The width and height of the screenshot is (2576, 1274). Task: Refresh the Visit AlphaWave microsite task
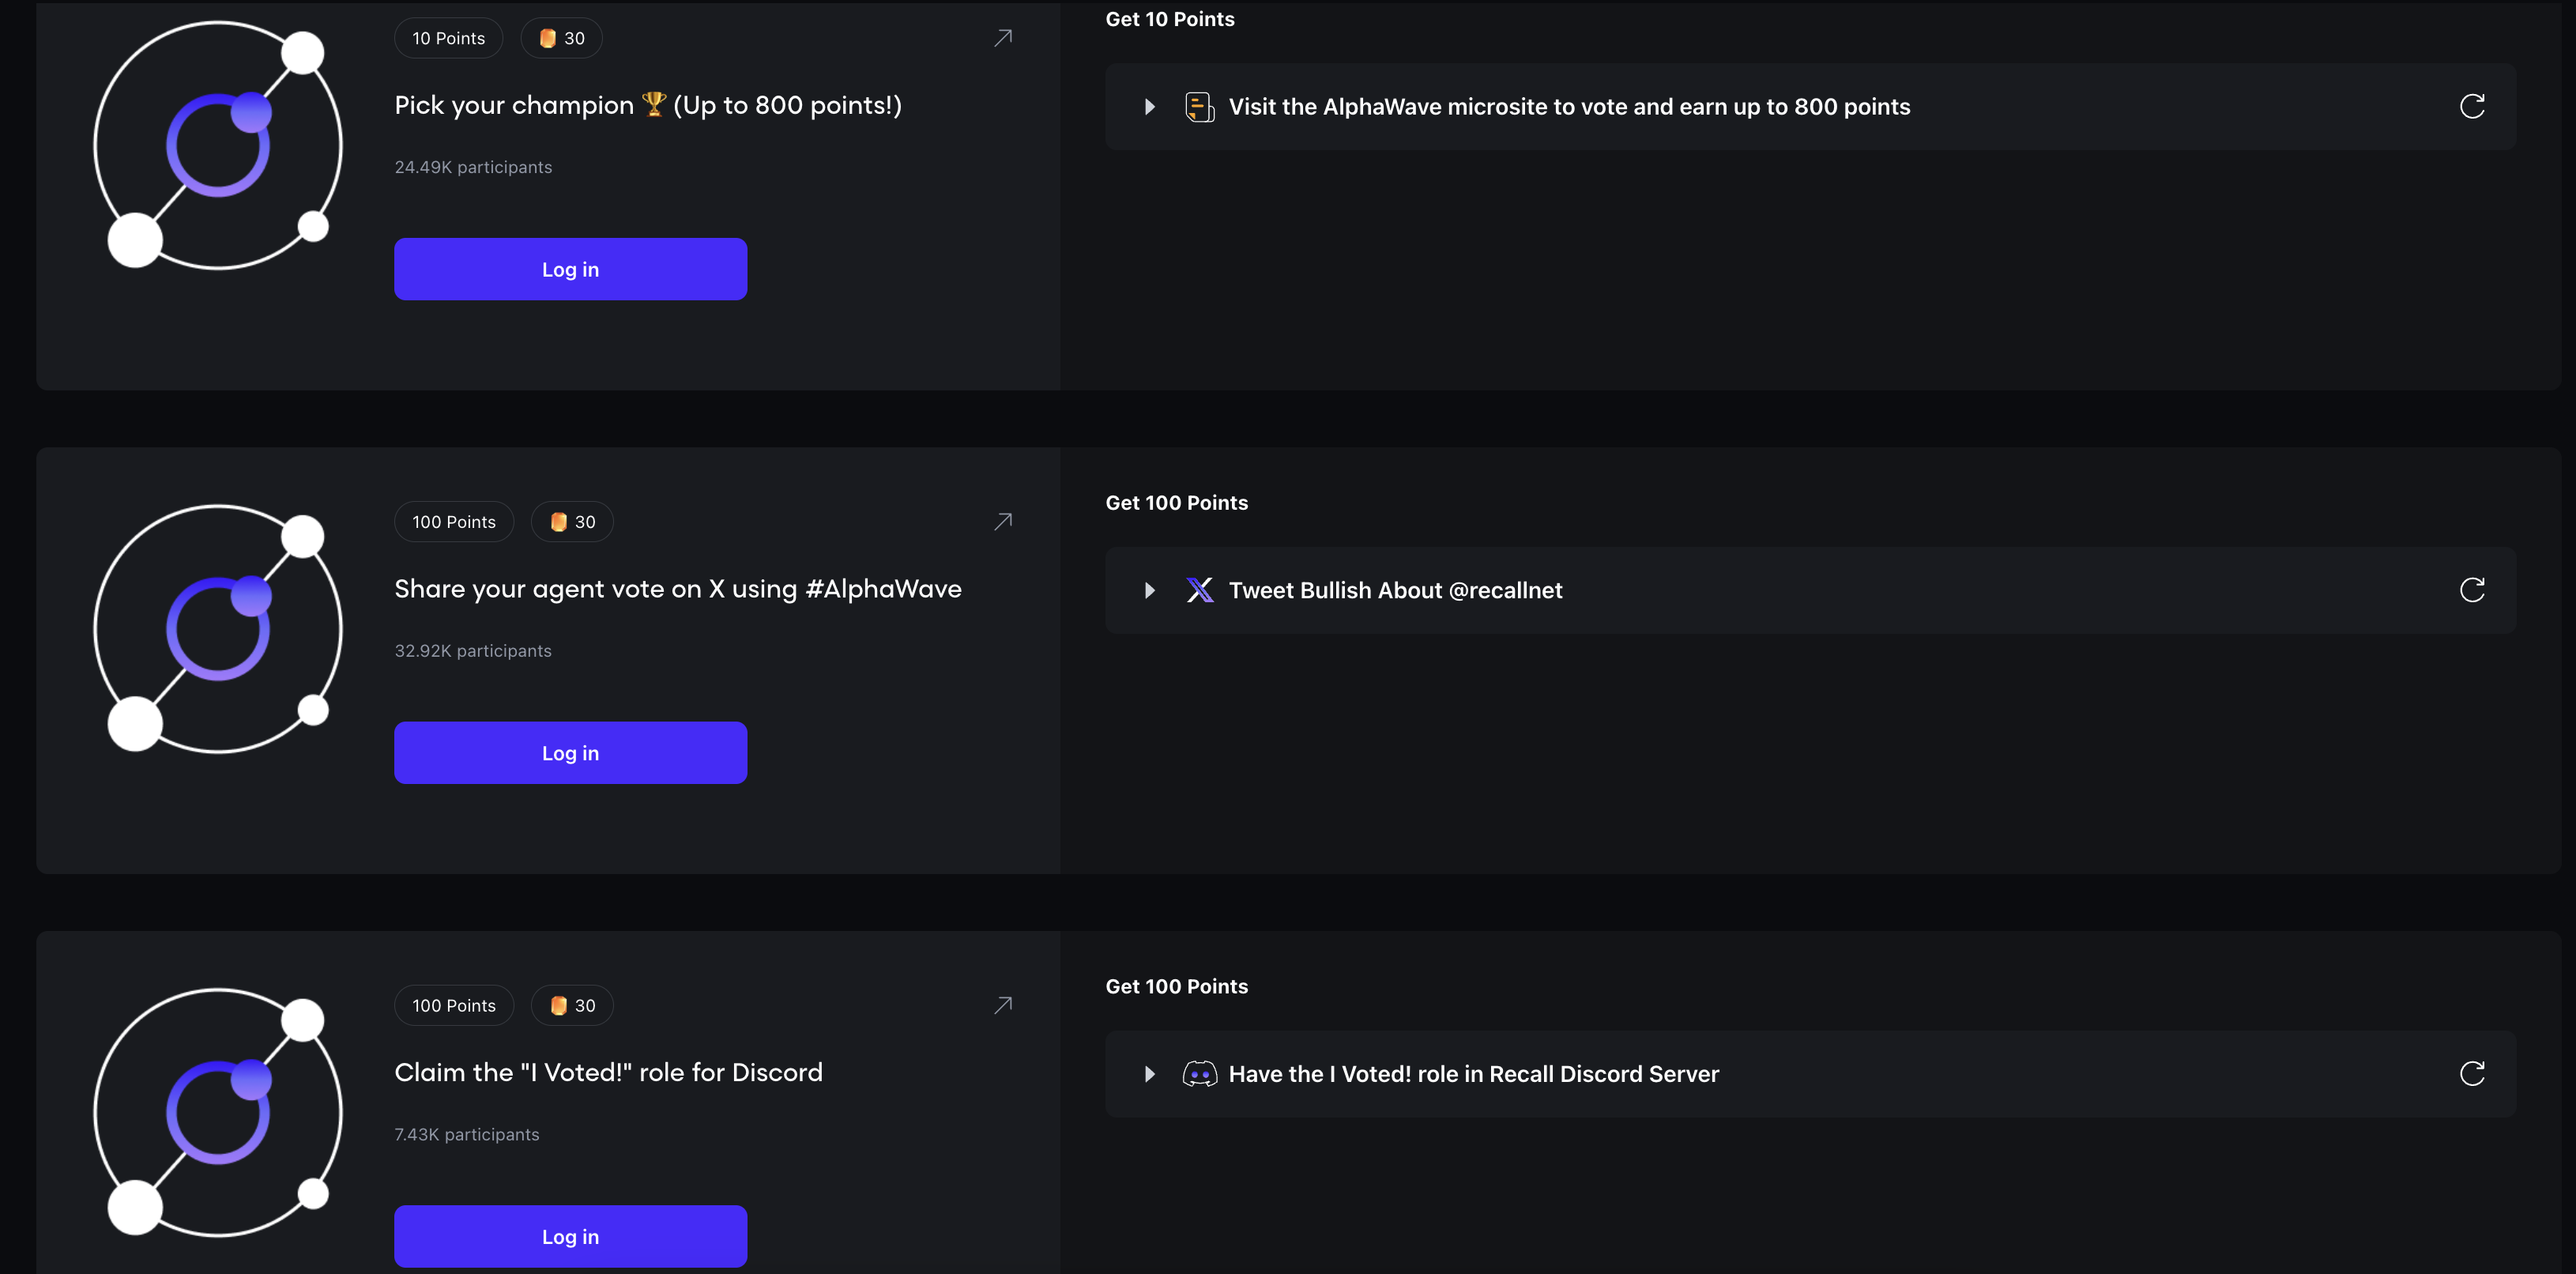pos(2472,106)
